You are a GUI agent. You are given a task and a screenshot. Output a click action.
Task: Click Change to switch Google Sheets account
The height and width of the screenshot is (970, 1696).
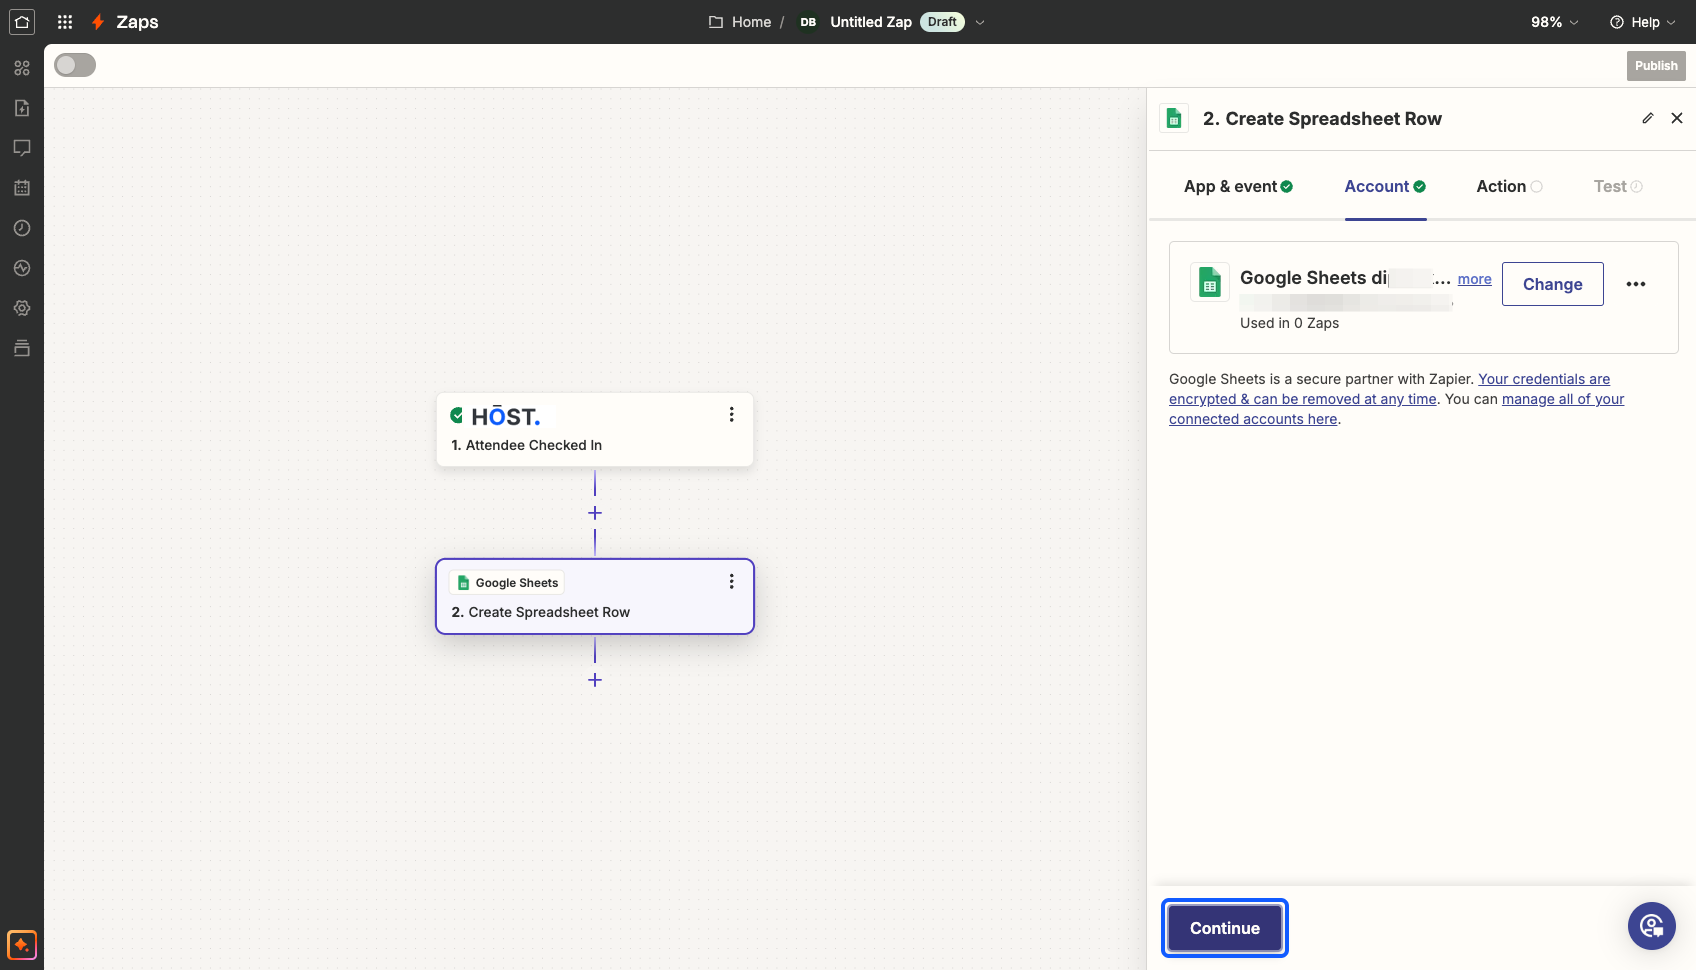1553,284
